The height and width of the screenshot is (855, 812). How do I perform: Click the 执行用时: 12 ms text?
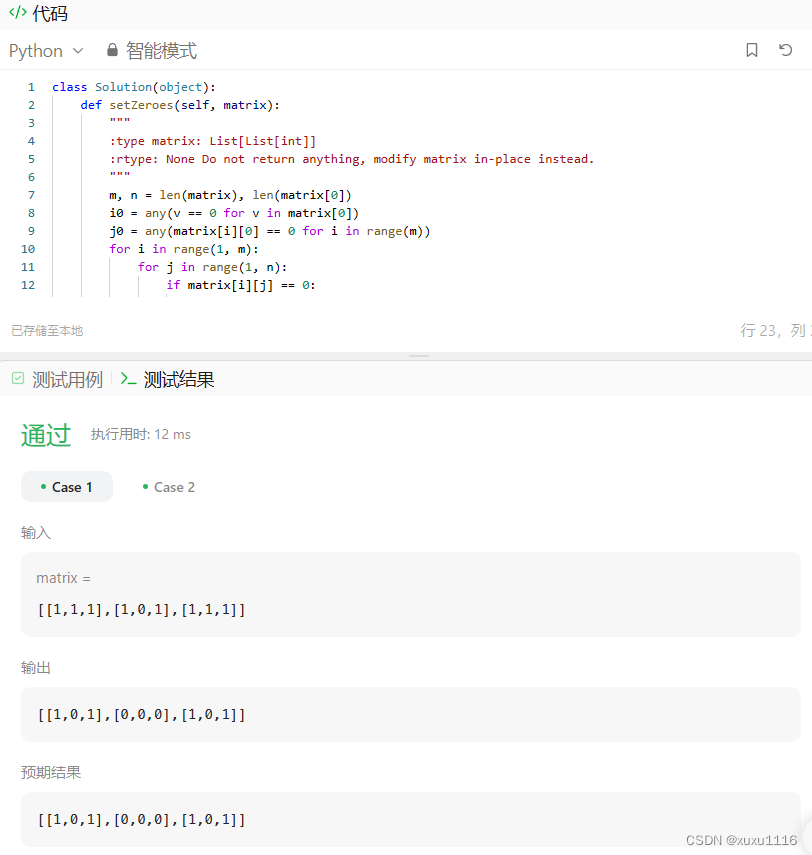[x=141, y=435]
